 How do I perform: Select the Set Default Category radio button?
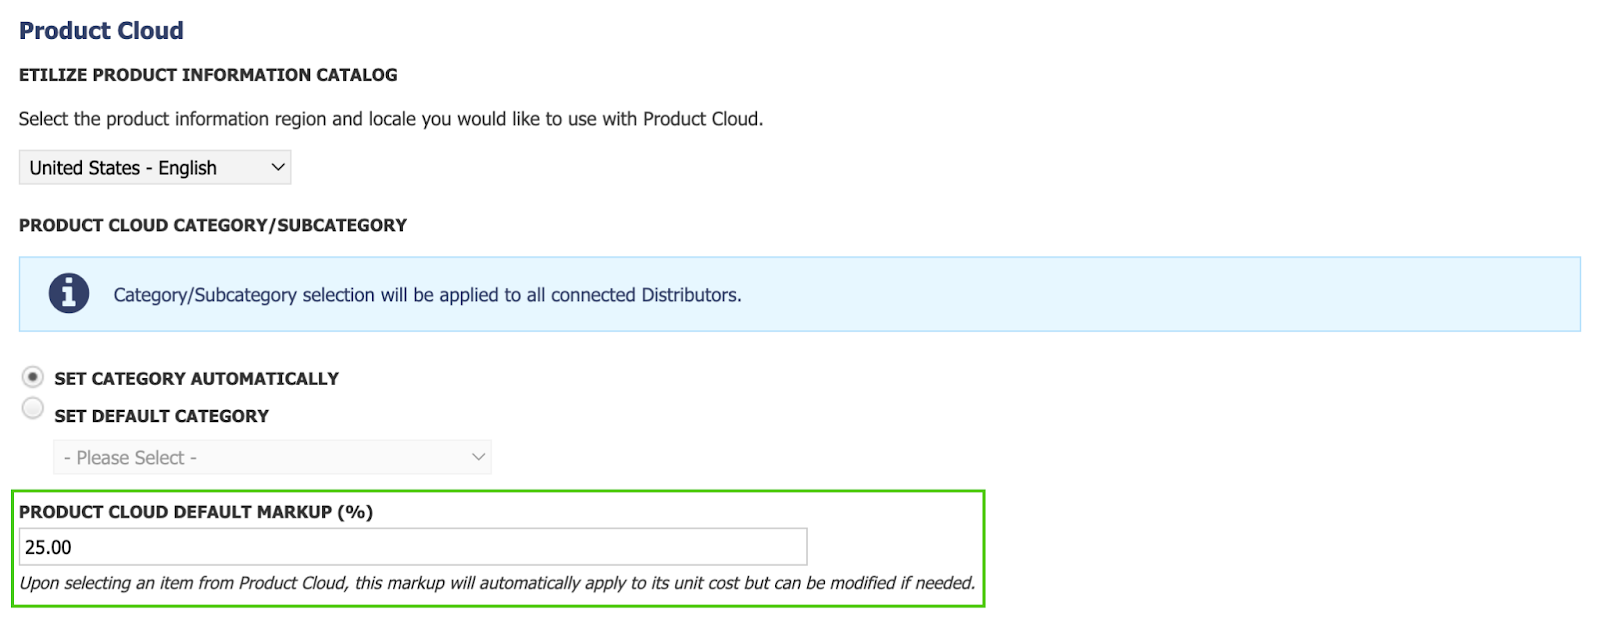(x=33, y=408)
